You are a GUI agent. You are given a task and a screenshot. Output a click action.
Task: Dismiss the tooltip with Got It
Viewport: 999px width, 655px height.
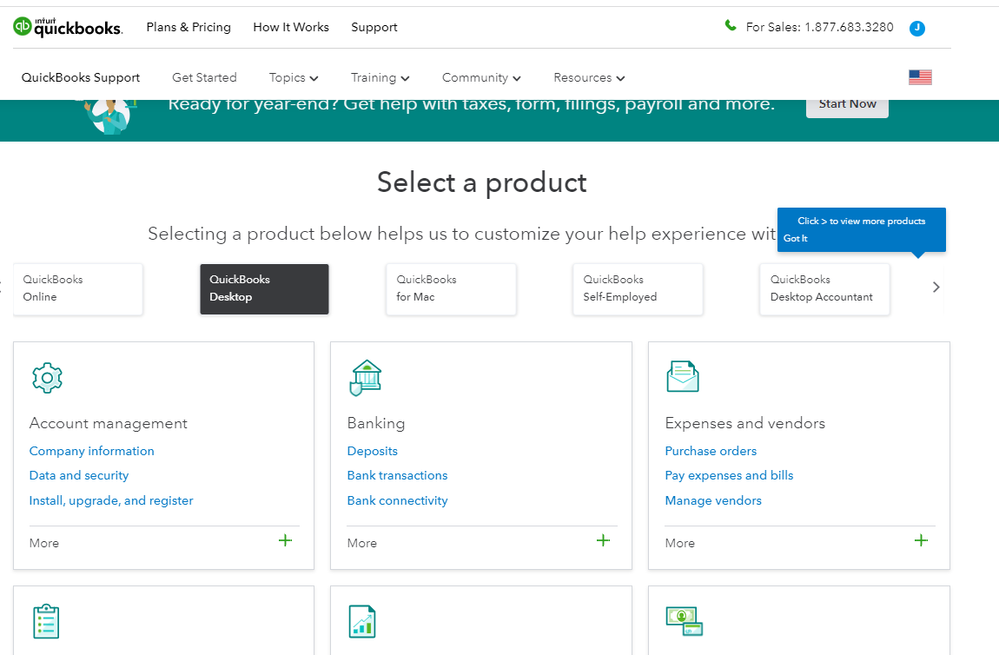[x=795, y=238]
